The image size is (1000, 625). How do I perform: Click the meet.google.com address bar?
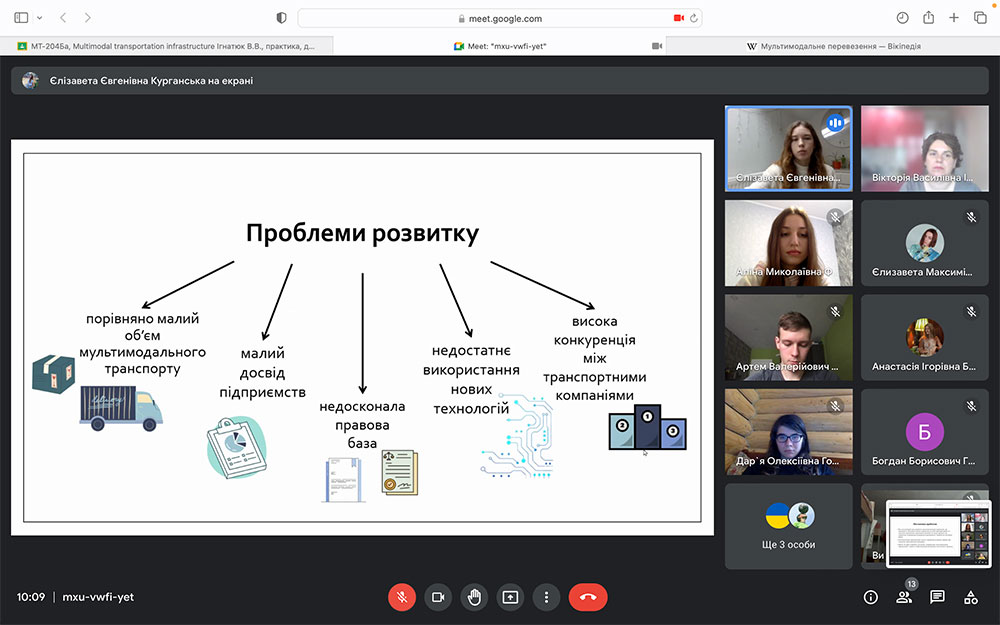pyautogui.click(x=500, y=18)
